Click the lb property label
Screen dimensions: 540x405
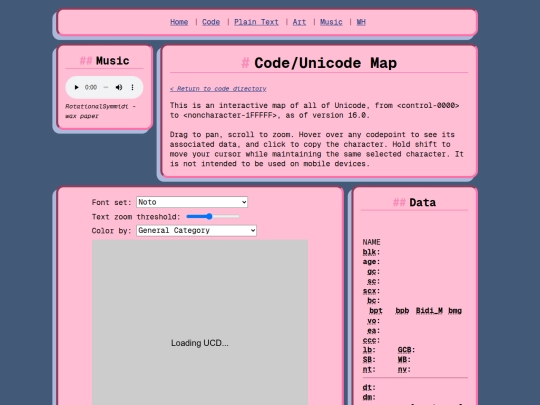(x=368, y=350)
